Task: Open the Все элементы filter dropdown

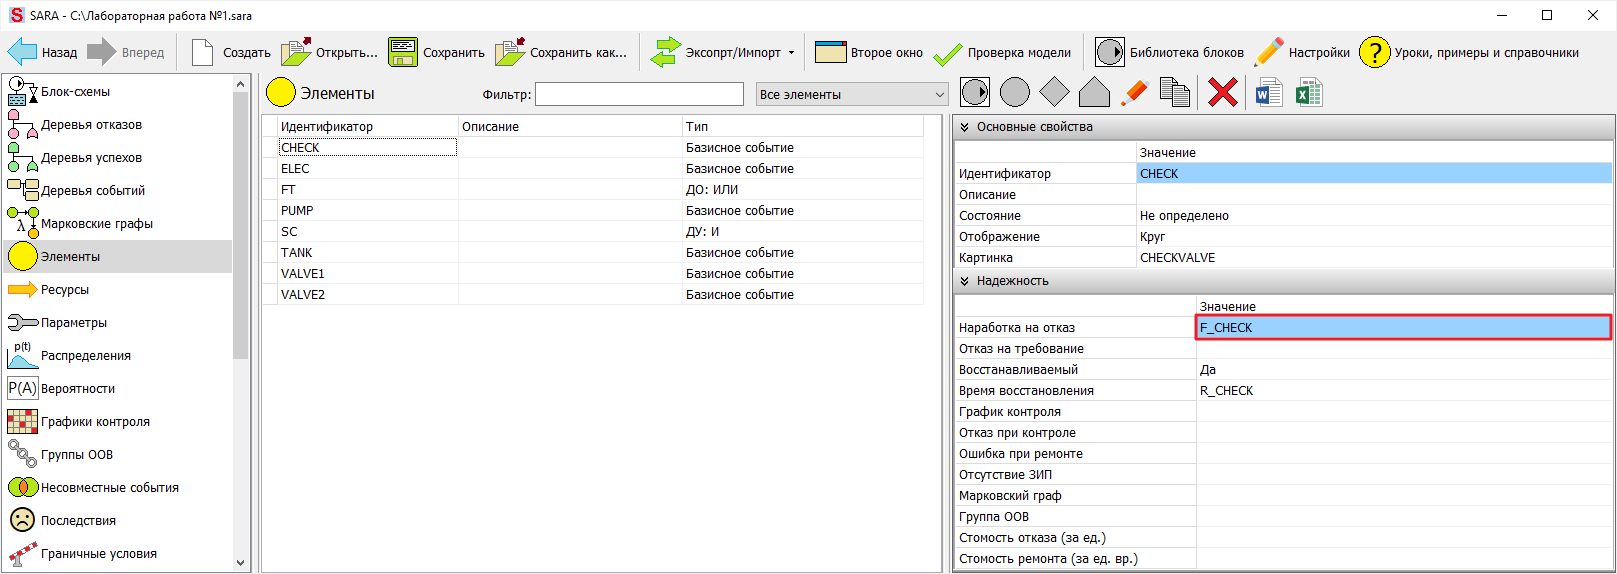Action: coord(852,94)
